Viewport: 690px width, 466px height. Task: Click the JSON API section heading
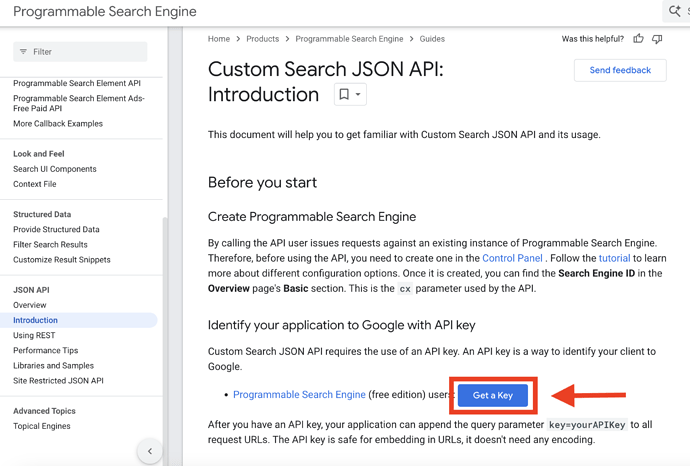pos(31,290)
